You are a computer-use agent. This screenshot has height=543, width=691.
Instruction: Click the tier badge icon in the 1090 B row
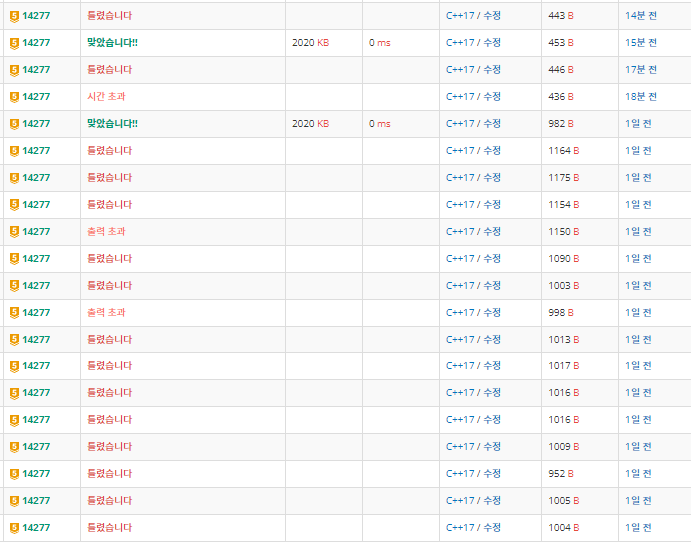coord(14,259)
